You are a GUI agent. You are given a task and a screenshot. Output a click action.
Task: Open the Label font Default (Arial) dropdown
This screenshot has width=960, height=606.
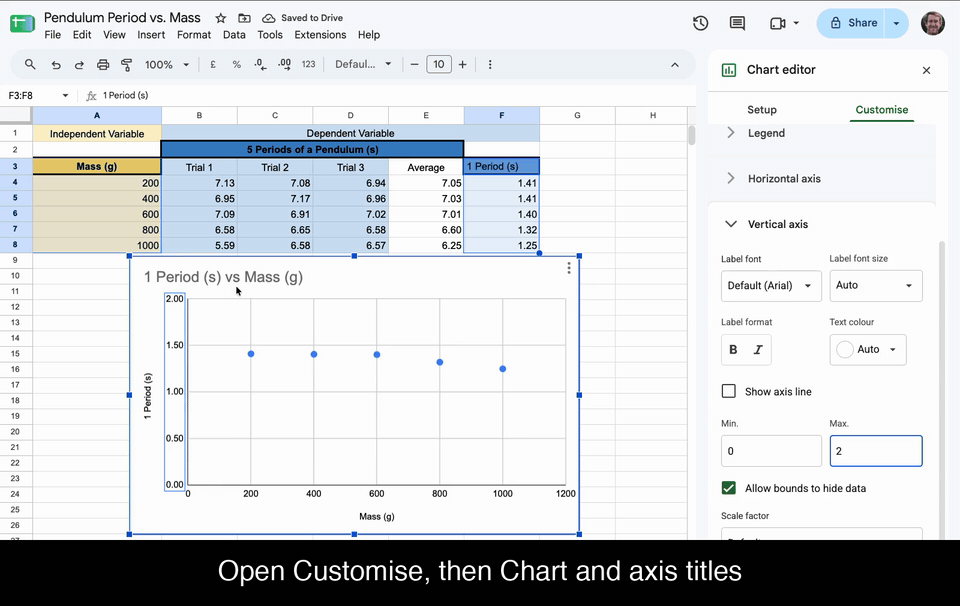click(x=771, y=286)
